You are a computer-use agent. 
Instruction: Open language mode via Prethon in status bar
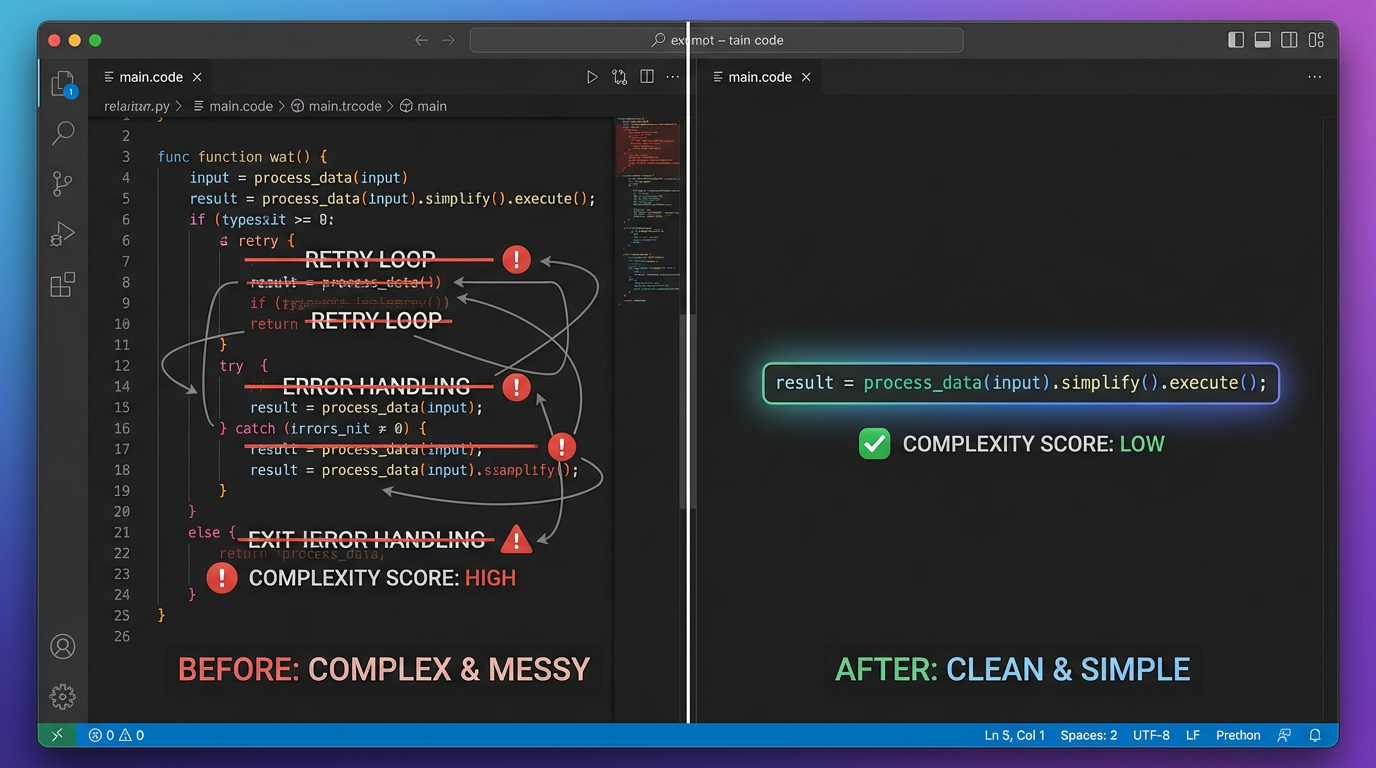pos(1238,735)
